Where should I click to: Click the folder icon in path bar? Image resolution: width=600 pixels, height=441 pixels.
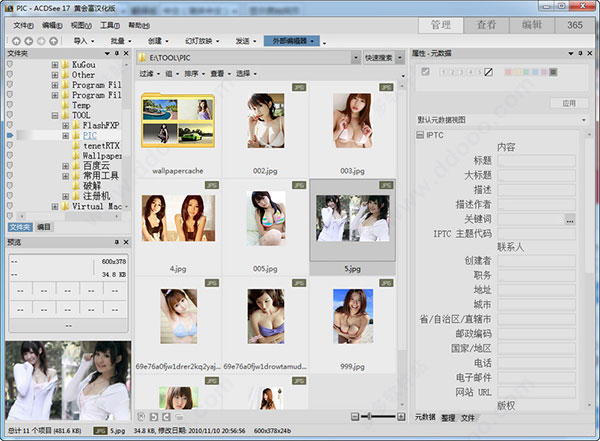coord(142,58)
